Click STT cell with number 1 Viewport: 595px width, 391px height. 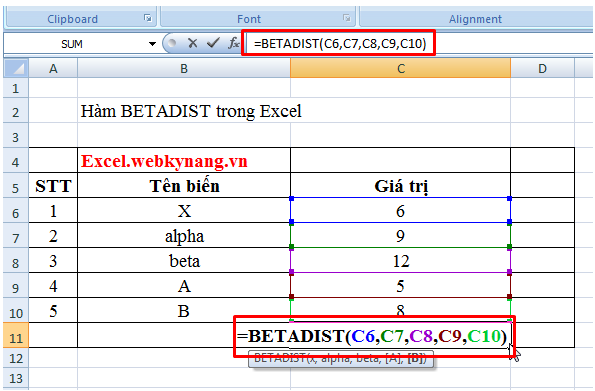(x=53, y=211)
